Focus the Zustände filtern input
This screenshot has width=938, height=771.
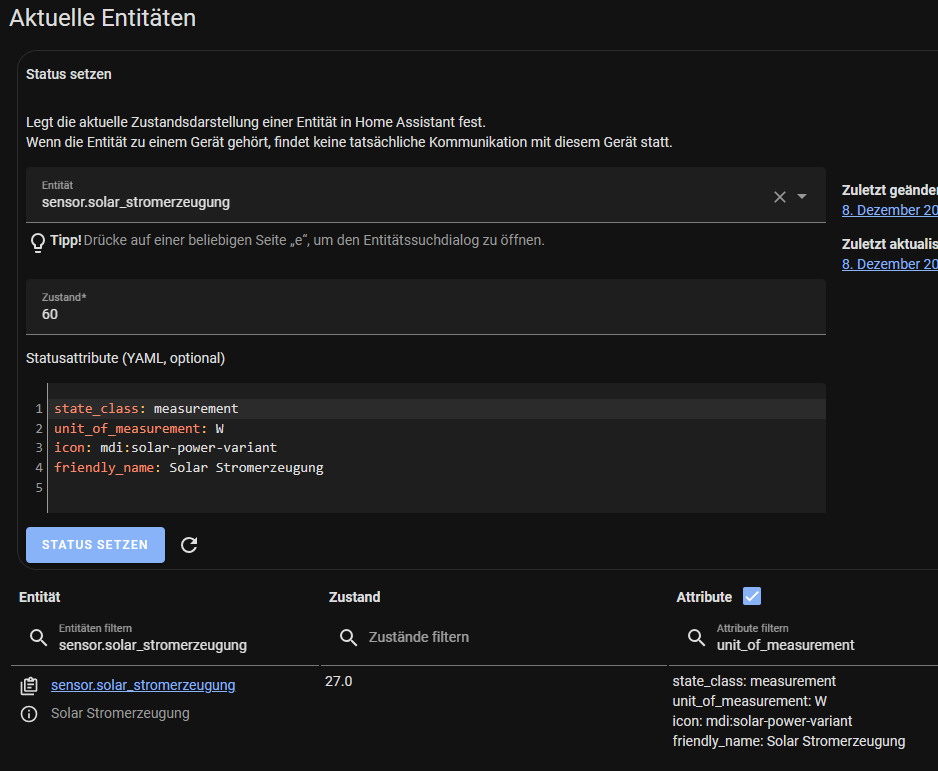pos(500,637)
